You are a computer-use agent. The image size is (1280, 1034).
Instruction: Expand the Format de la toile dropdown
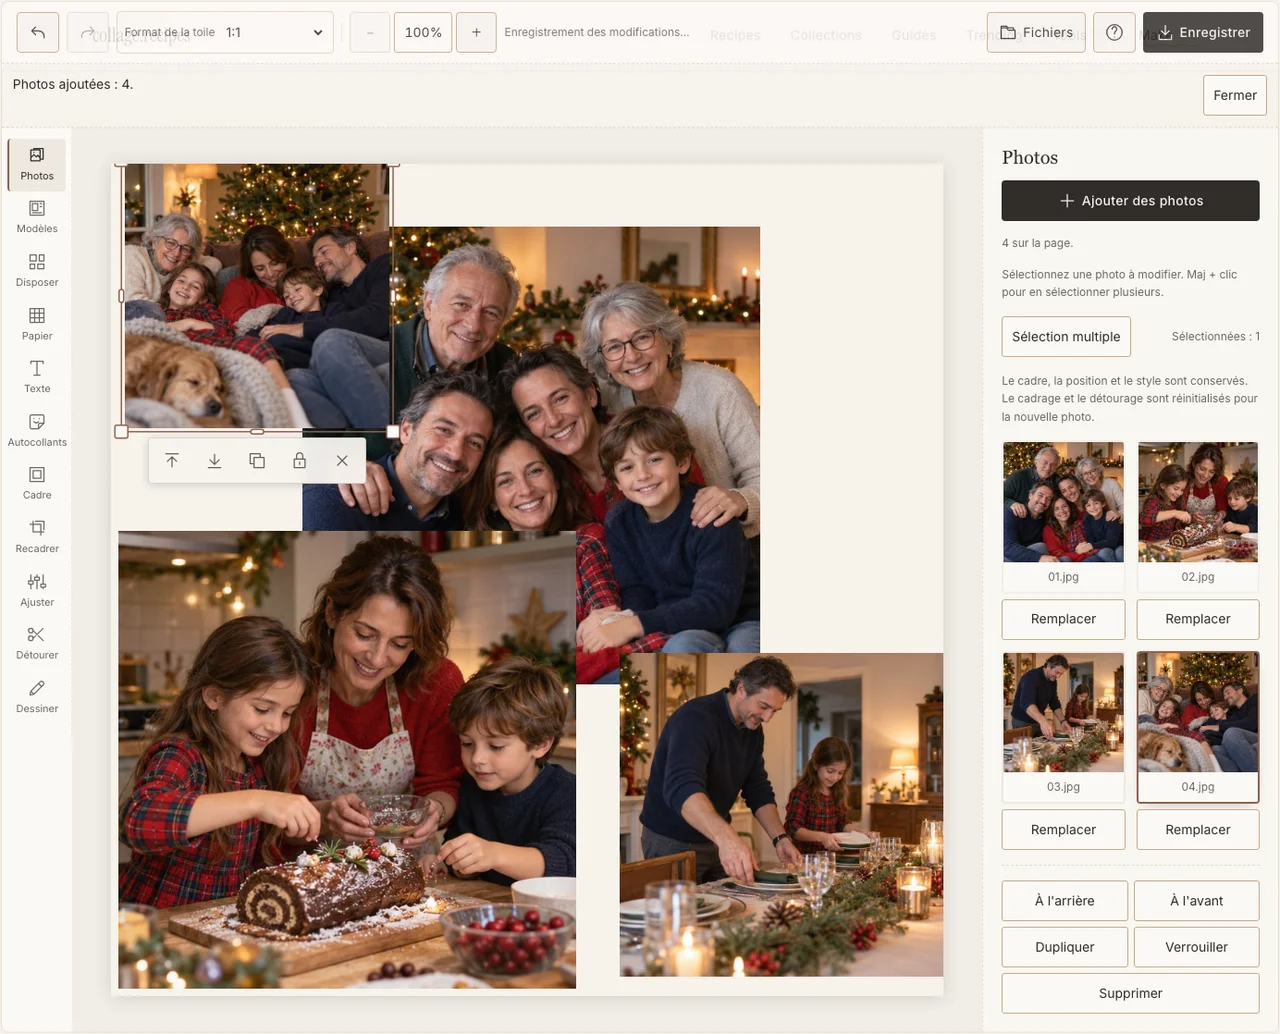[x=225, y=32]
